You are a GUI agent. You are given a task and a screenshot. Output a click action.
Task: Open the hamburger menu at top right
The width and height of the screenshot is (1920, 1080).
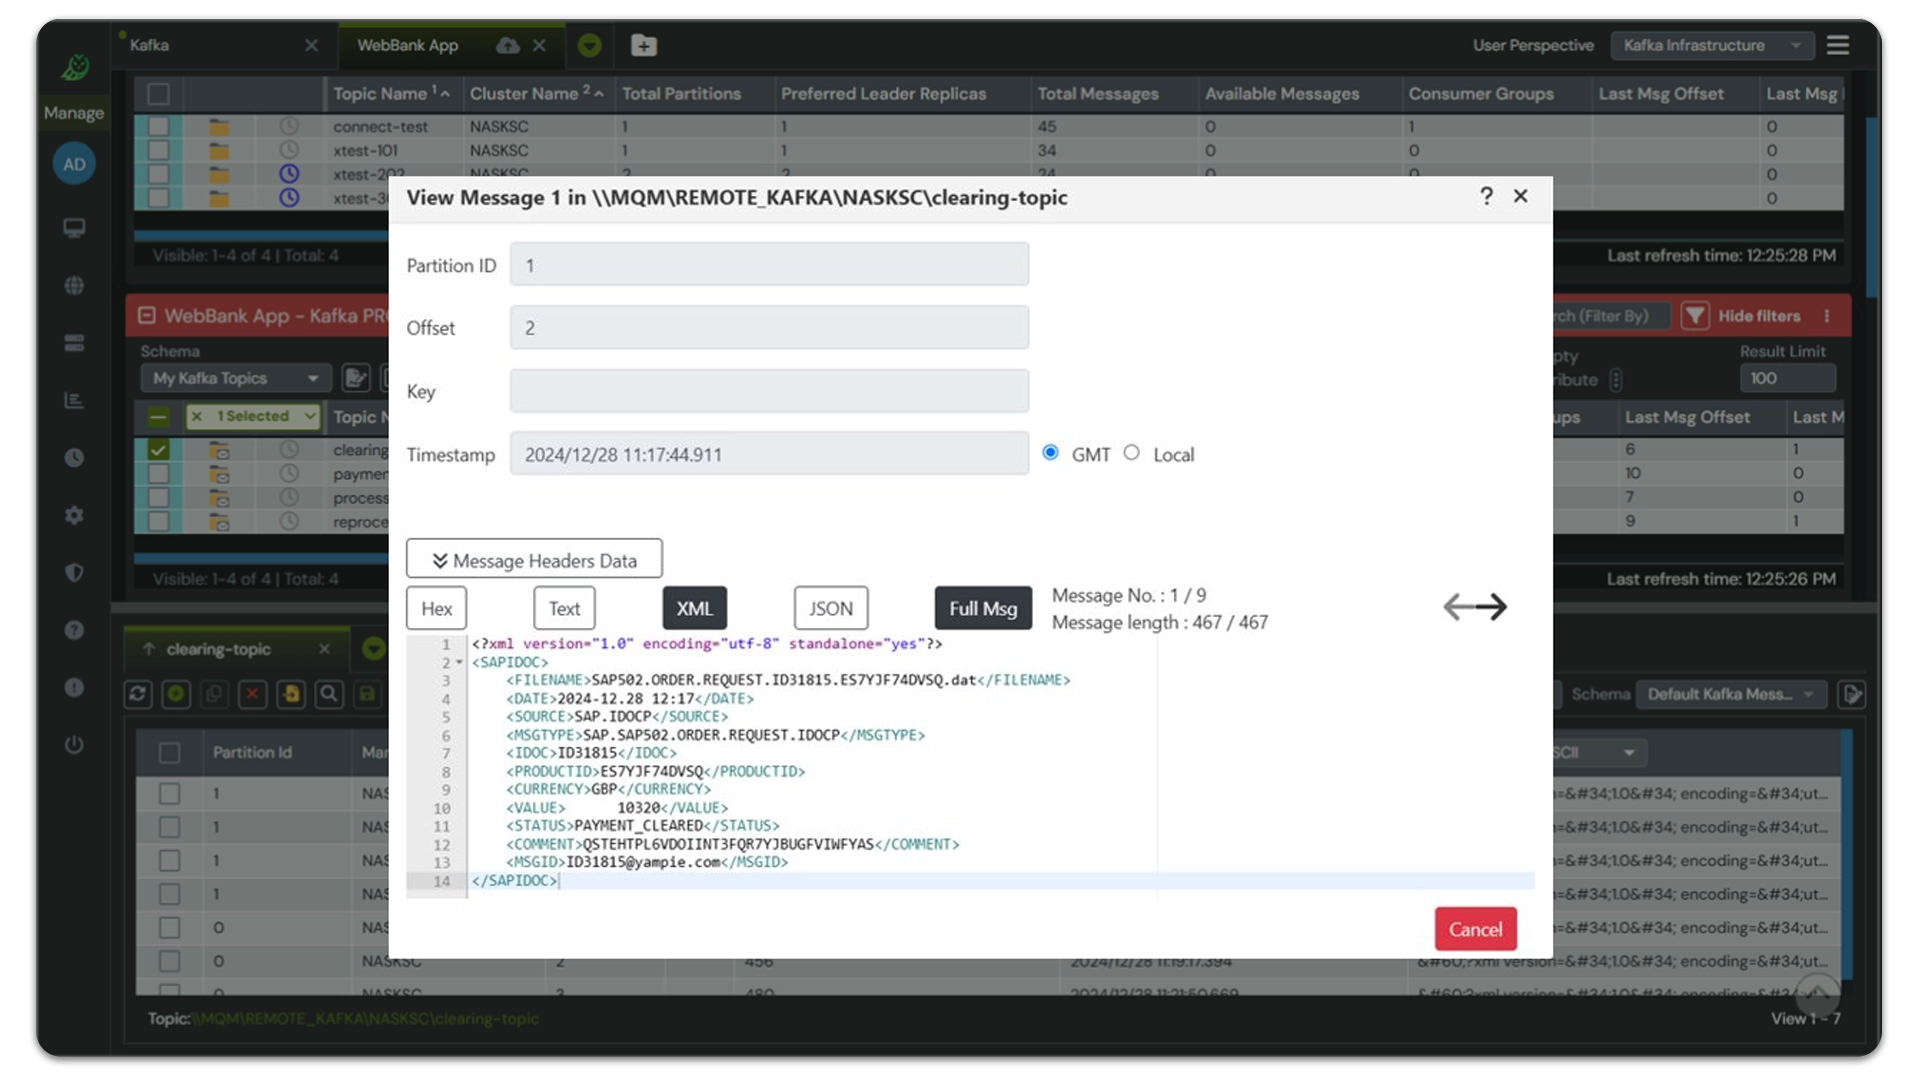(x=1837, y=45)
